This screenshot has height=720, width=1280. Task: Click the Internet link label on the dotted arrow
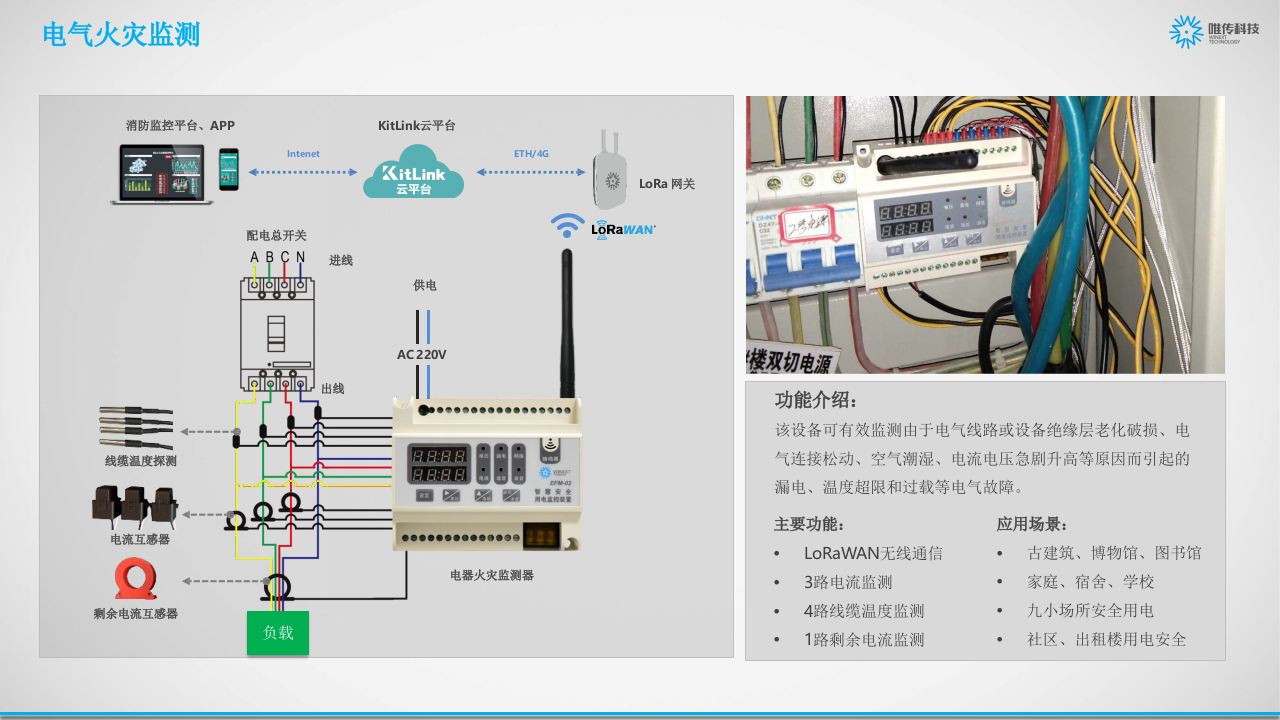coord(303,153)
